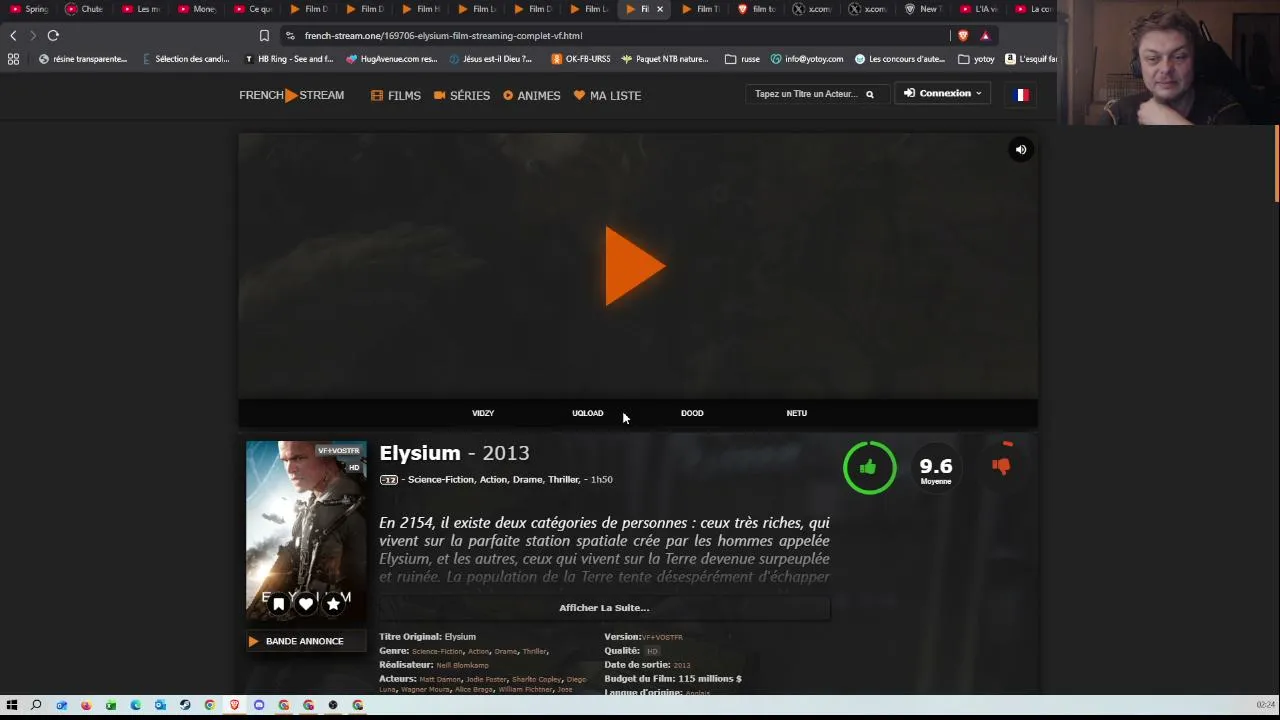Open the info@yotoy.com bookmark
The height and width of the screenshot is (720, 1280).
(x=807, y=59)
